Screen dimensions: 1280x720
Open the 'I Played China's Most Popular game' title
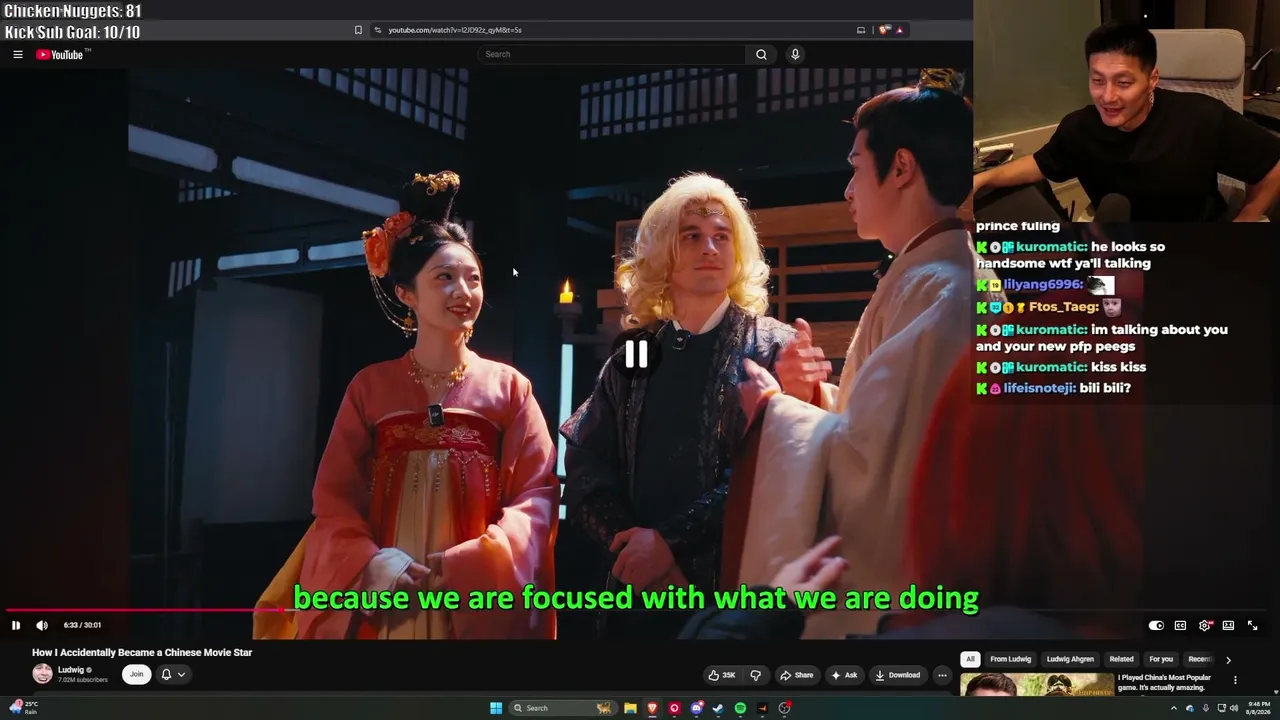tap(1165, 682)
